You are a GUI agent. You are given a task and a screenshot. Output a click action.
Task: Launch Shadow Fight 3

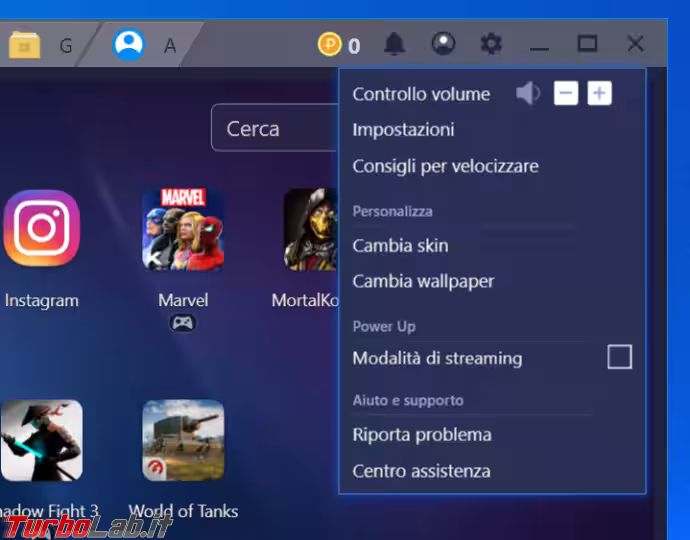[x=41, y=440]
